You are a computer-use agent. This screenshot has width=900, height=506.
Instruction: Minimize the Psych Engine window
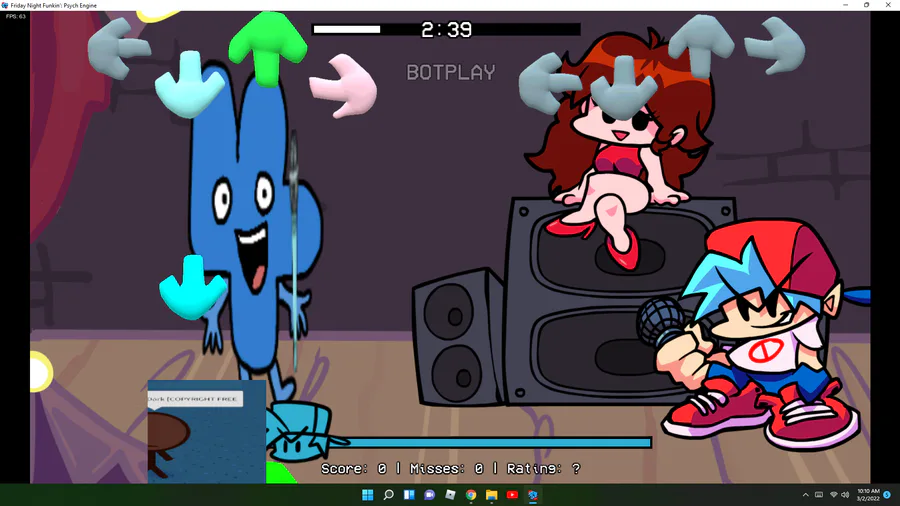tap(845, 5)
